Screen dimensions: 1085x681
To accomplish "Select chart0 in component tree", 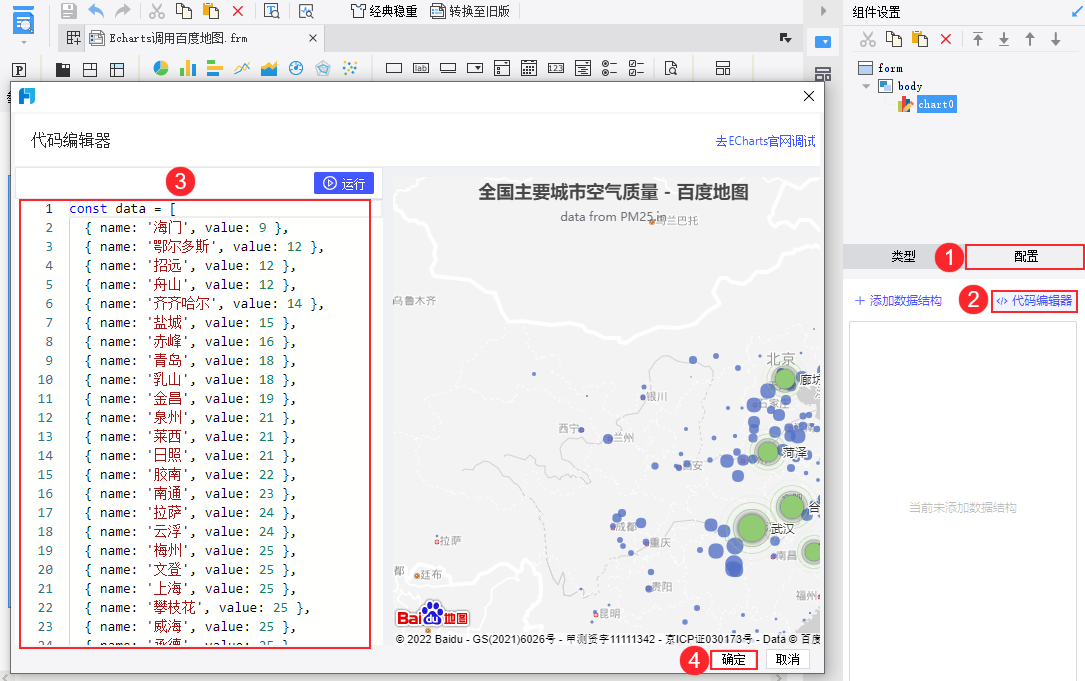I will point(936,105).
